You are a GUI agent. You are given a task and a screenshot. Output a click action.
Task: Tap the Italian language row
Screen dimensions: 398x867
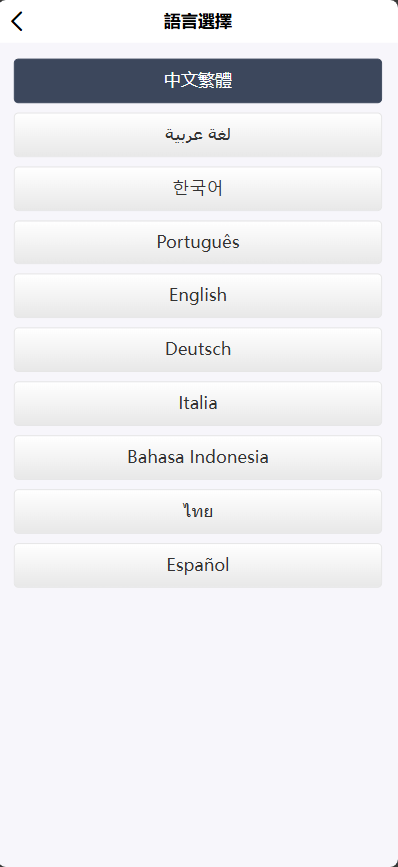click(198, 404)
